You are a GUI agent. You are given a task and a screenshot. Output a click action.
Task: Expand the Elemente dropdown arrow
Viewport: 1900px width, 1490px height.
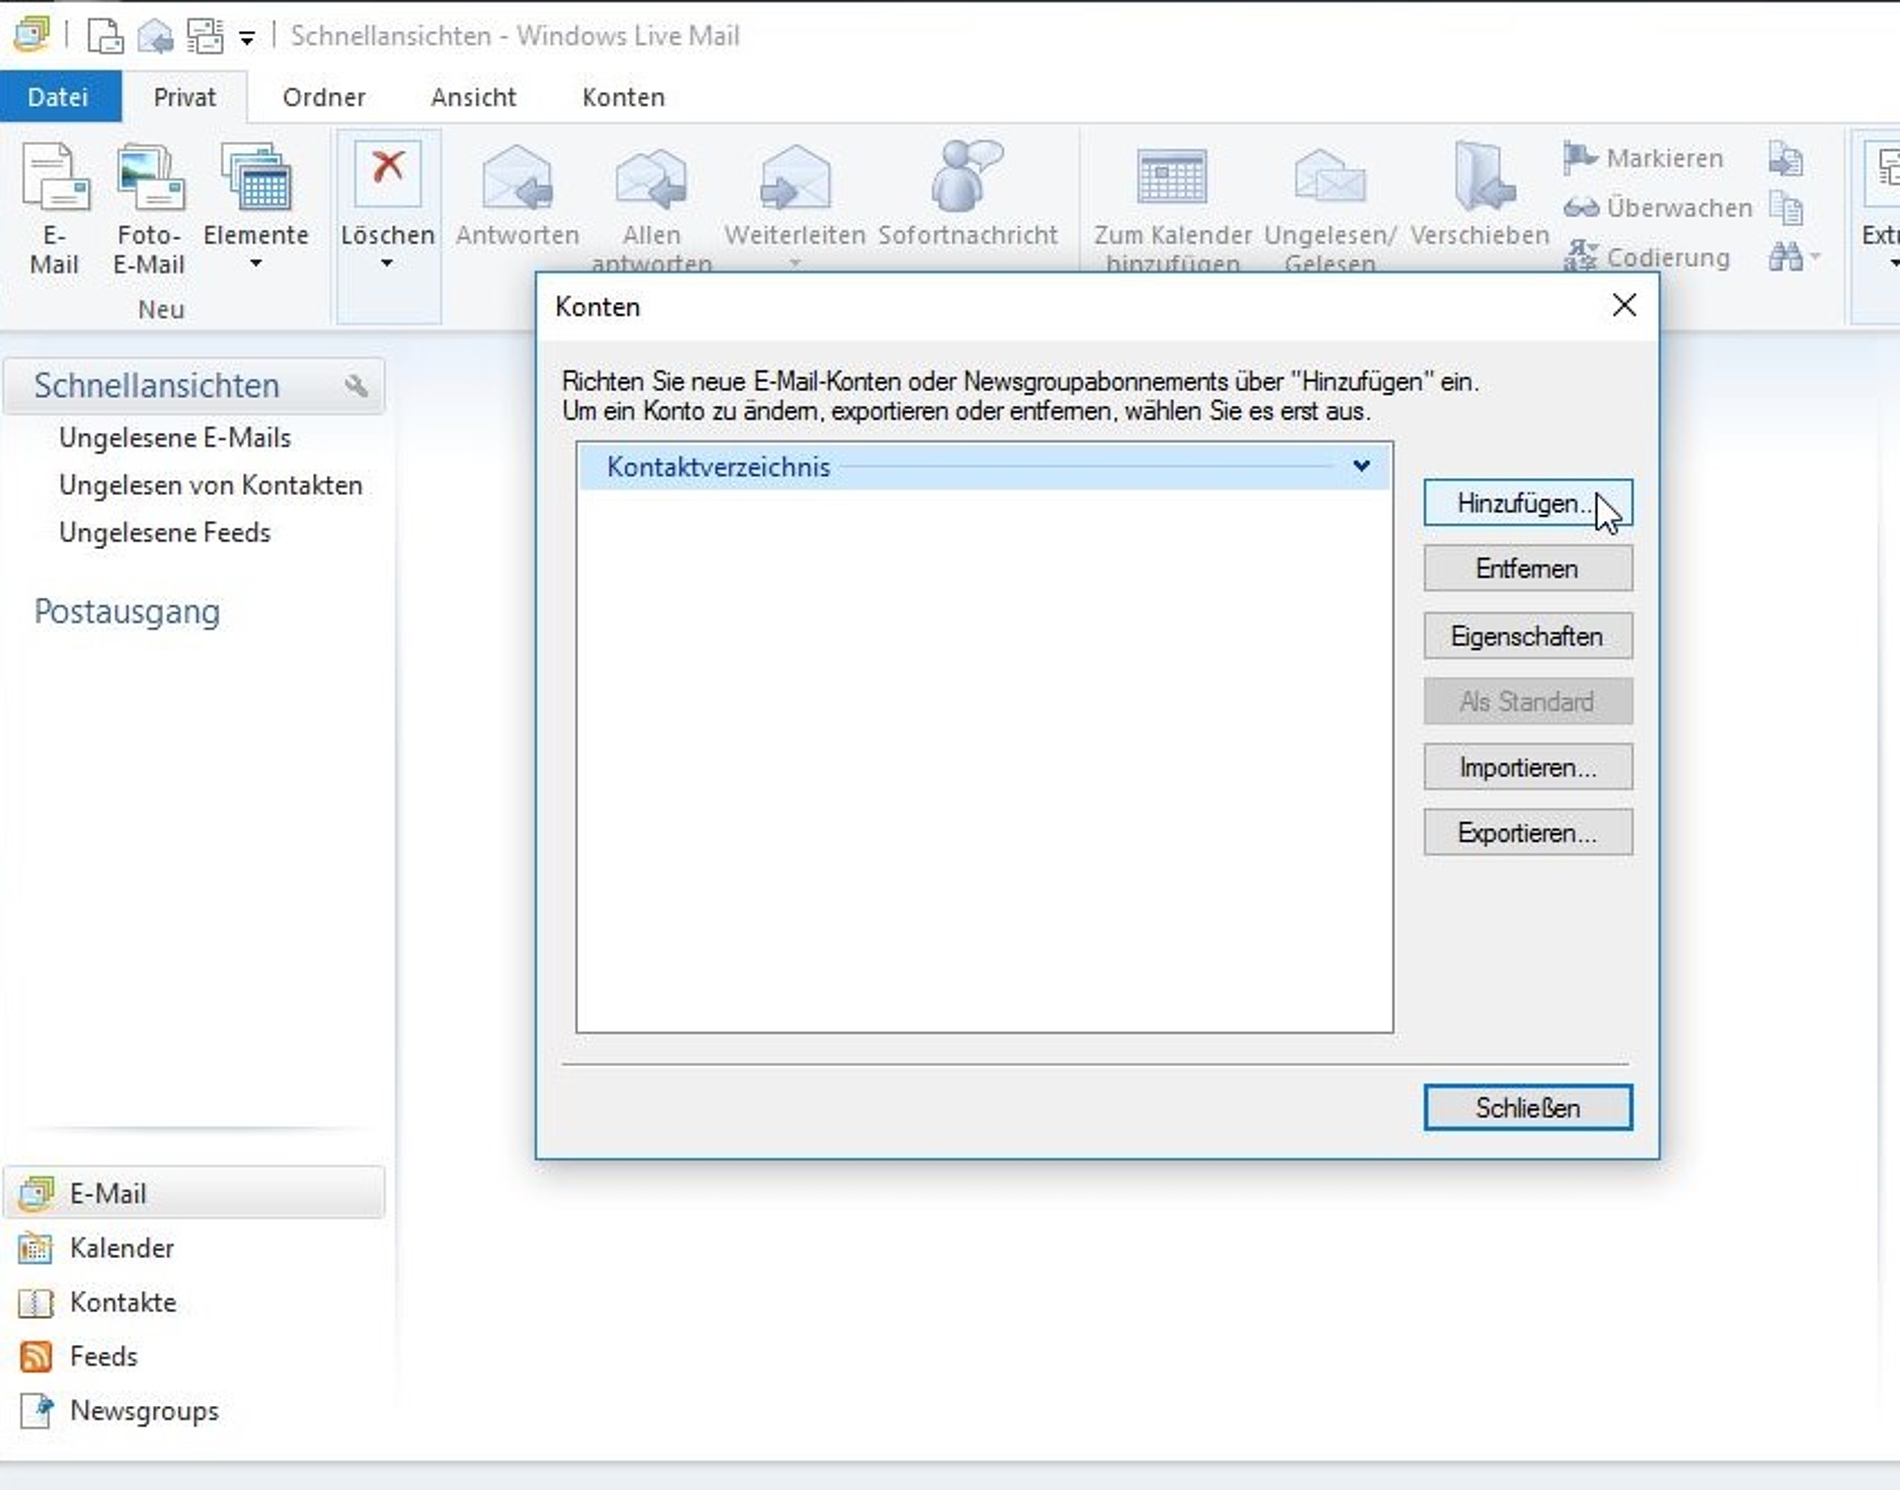pyautogui.click(x=256, y=262)
